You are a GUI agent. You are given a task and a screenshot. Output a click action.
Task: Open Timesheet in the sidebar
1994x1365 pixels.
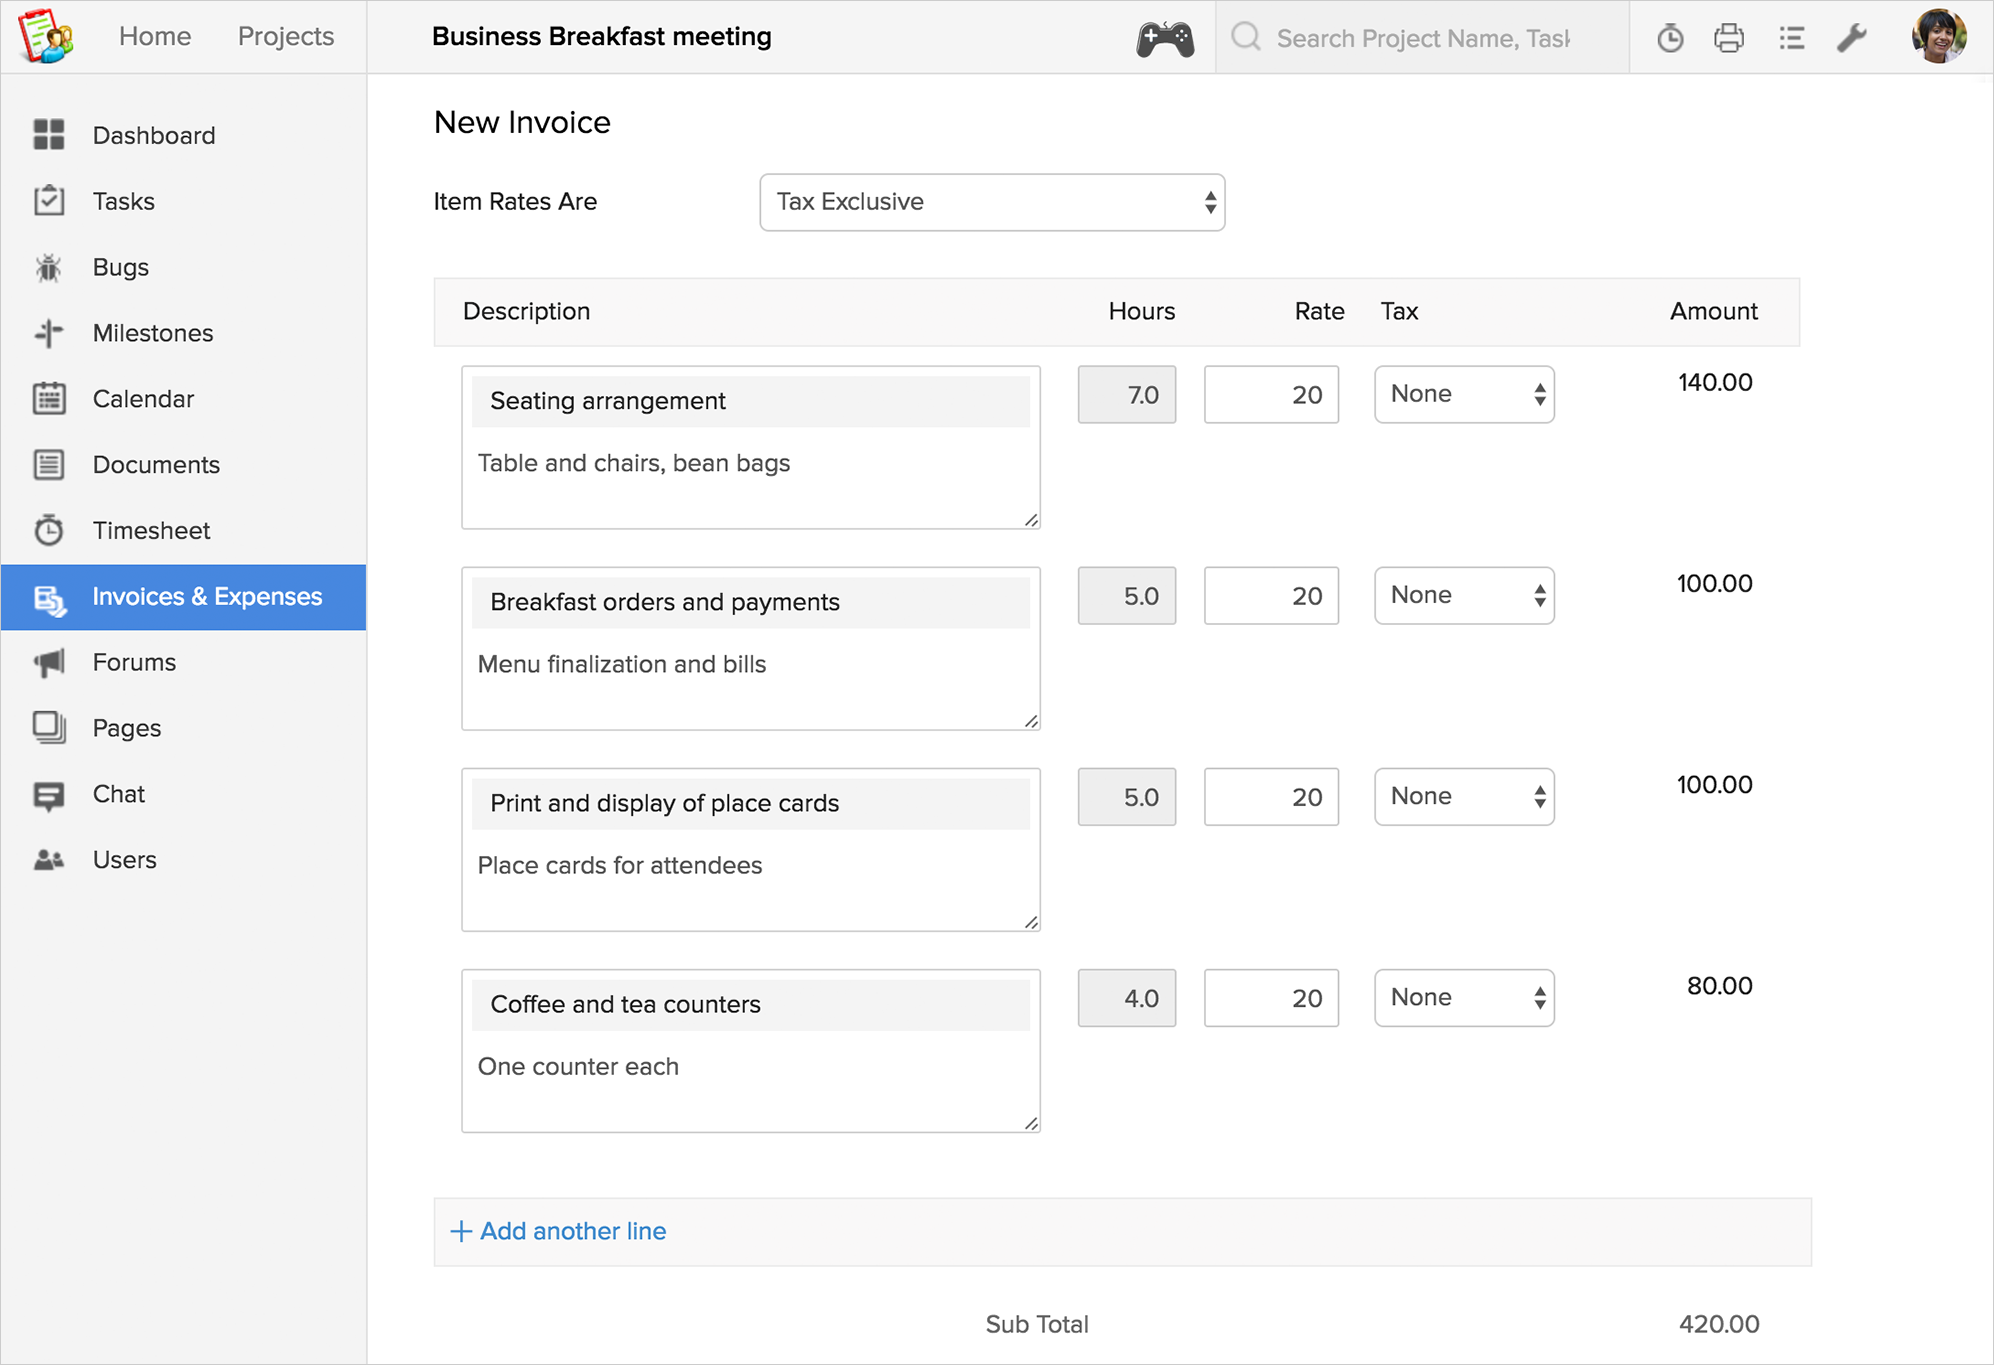[x=151, y=530]
